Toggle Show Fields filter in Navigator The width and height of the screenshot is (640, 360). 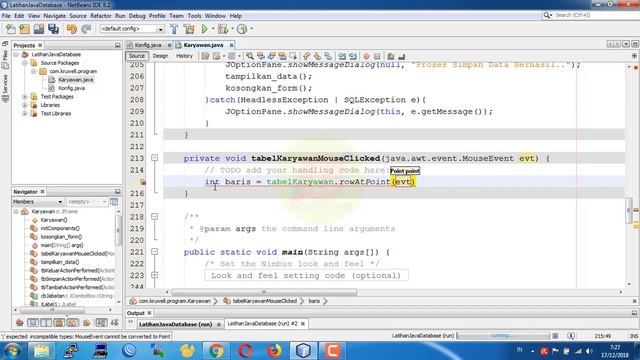click(x=33, y=323)
